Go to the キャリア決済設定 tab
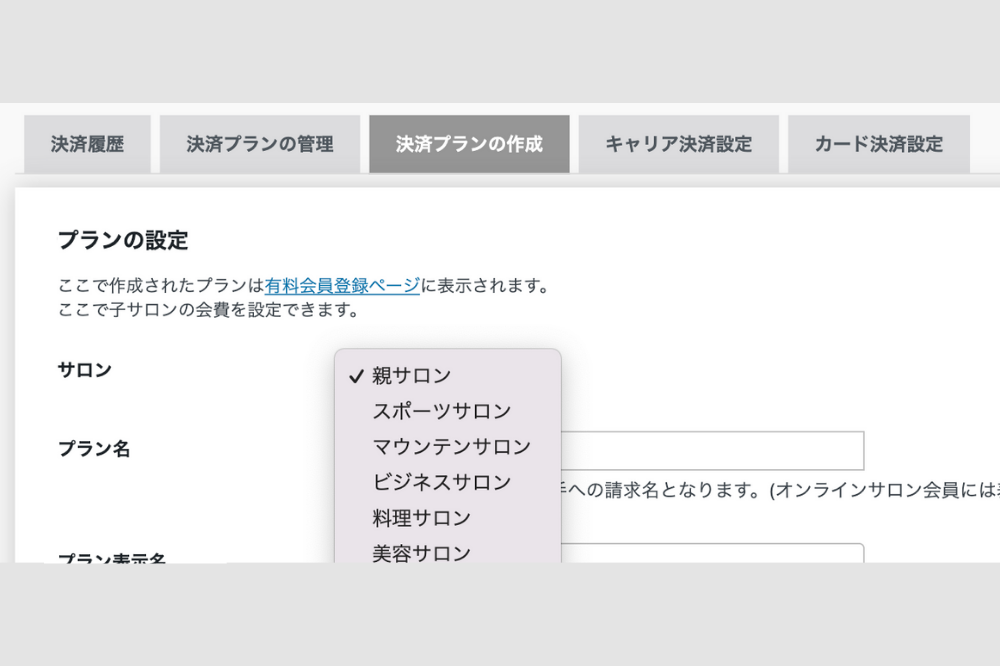Viewport: 1000px width, 666px height. 678,144
